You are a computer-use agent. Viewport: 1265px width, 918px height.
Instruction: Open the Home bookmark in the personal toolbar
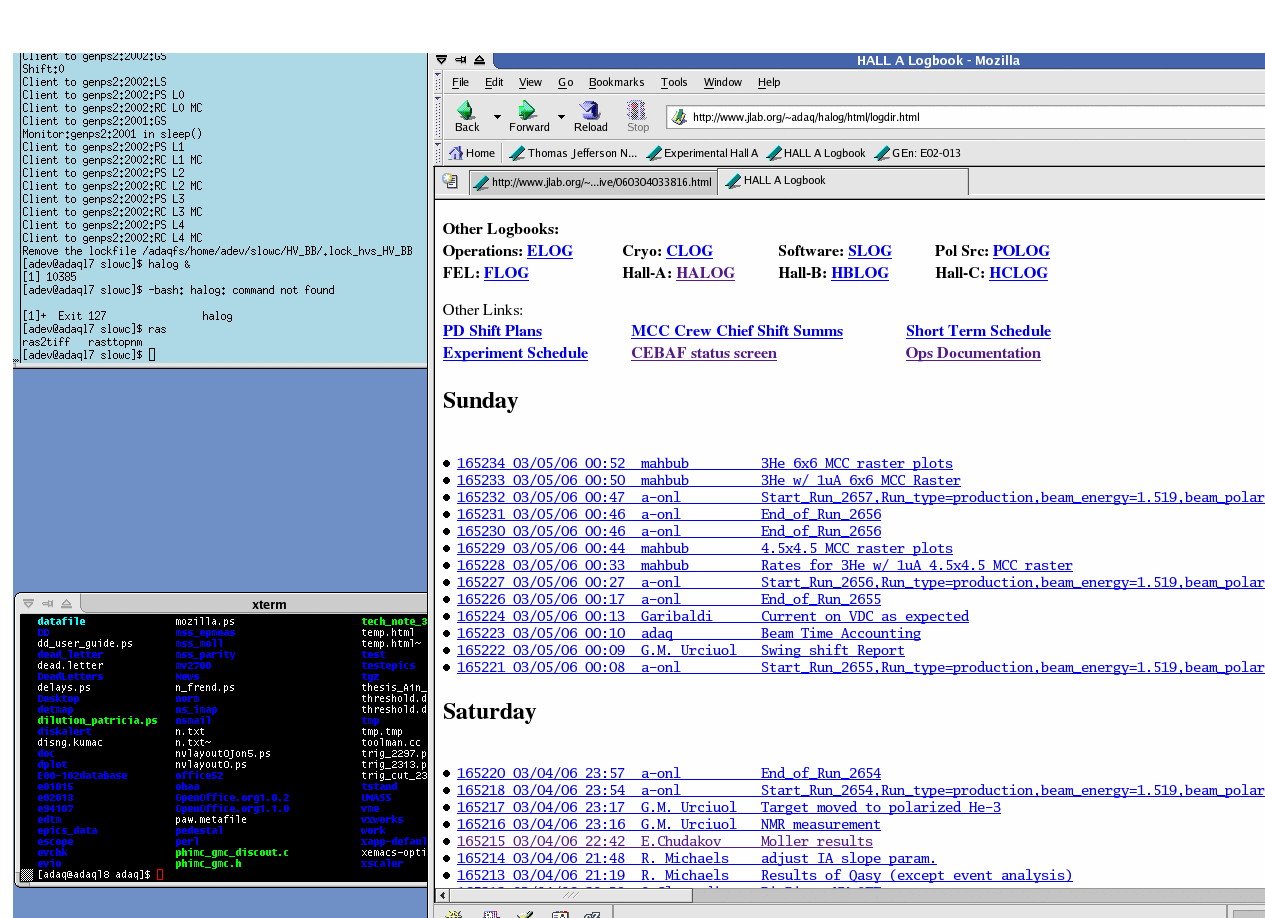click(472, 153)
